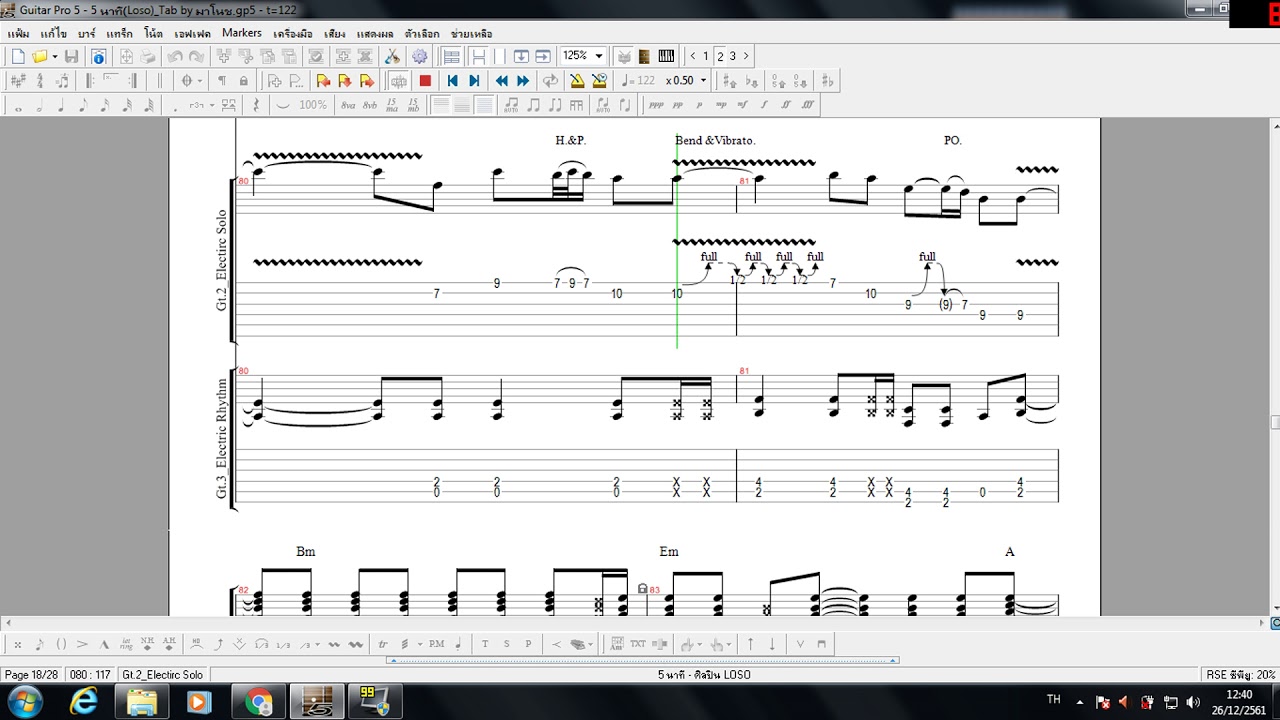Open the preferences gear icon

pos(420,57)
